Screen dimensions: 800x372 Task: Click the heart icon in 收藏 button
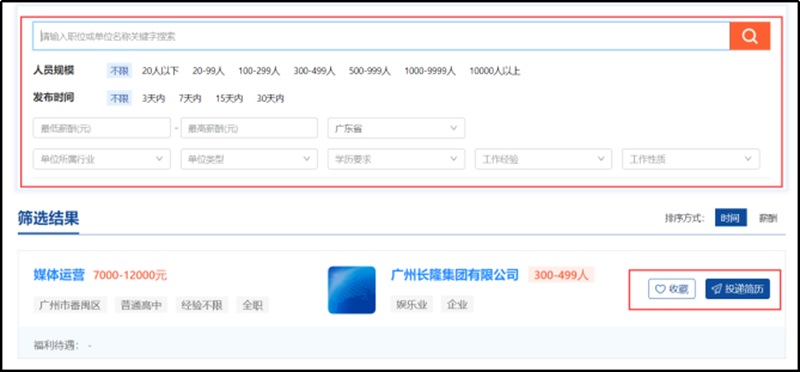pyautogui.click(x=660, y=289)
